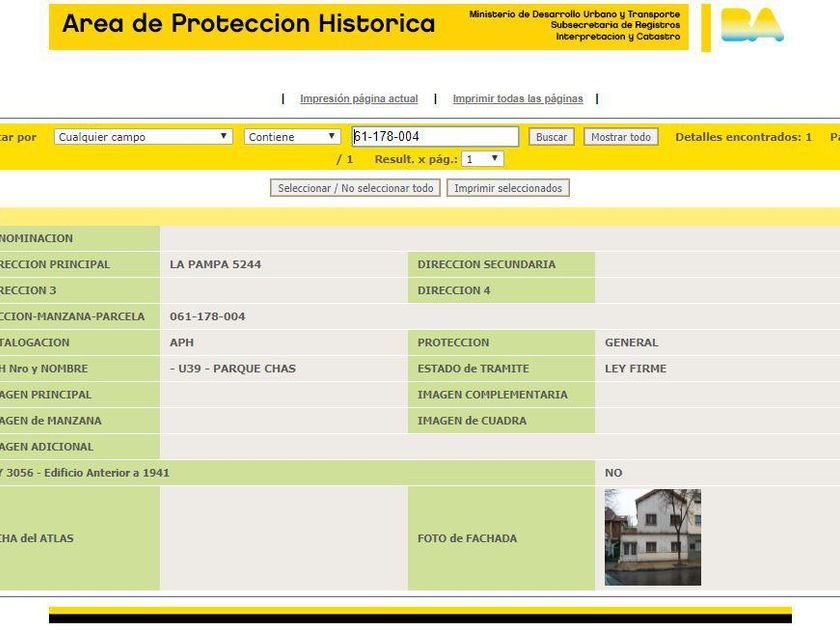Click the 'Mostrar todo' button

click(x=620, y=137)
